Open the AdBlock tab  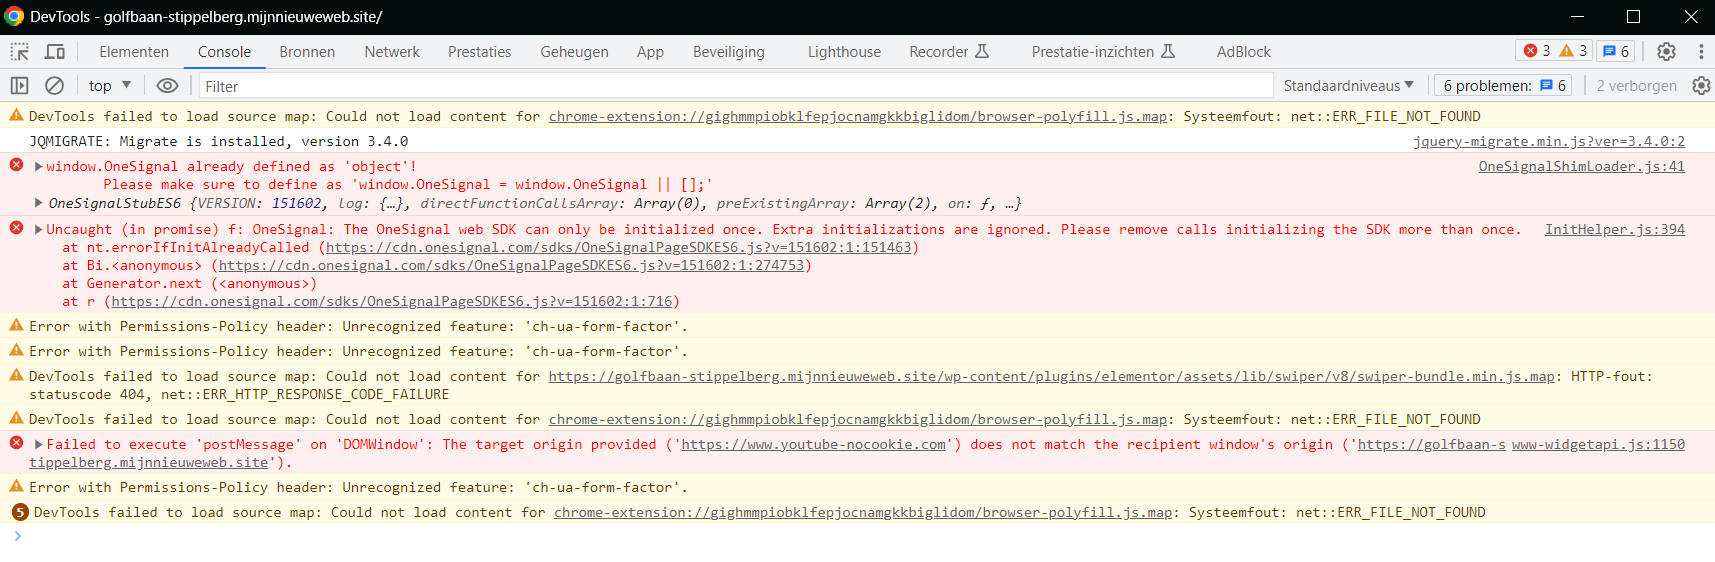click(x=1244, y=52)
